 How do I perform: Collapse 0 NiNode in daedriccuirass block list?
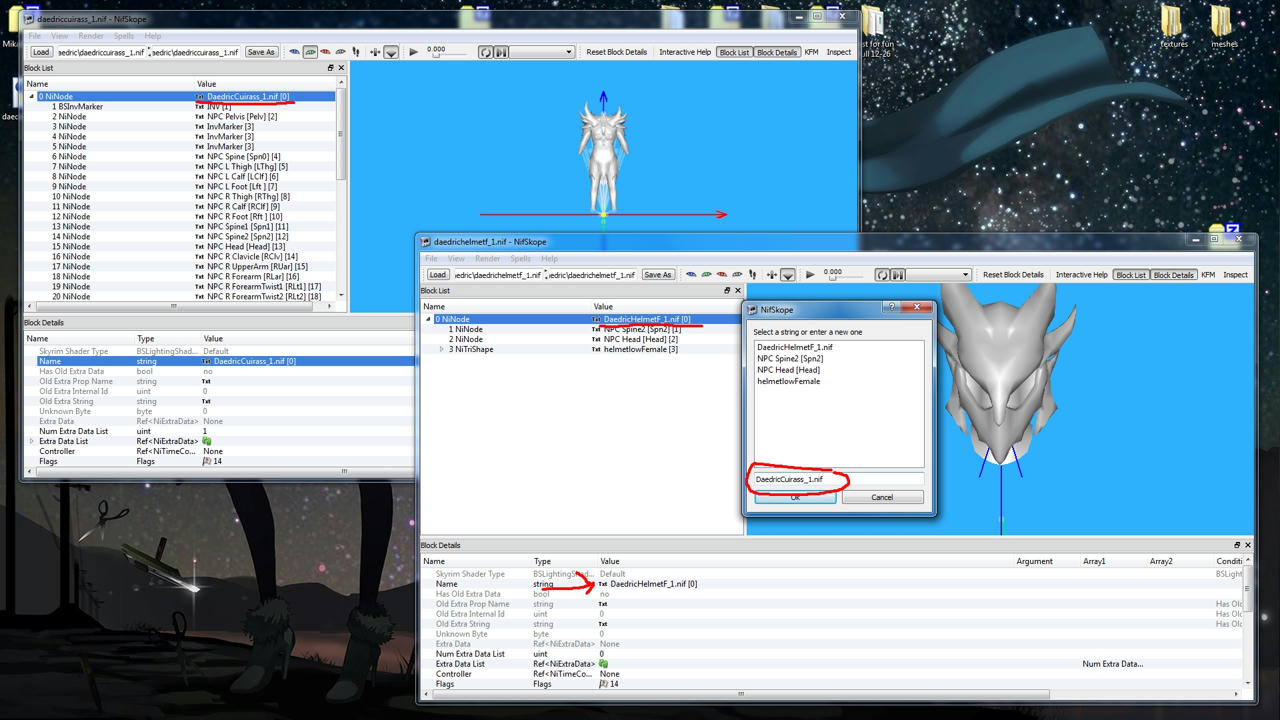[32, 97]
